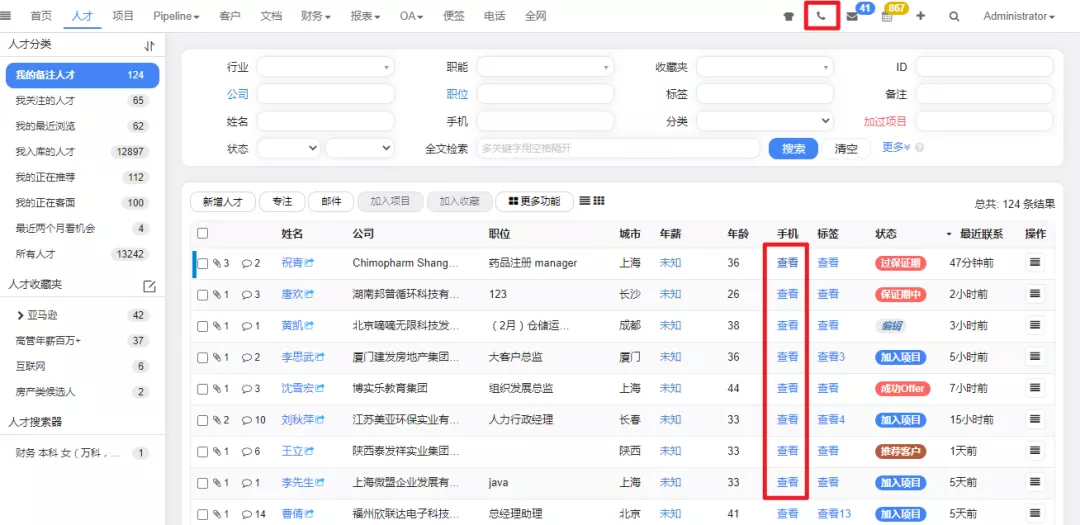Go to 首页 tab
The image size is (1080, 525).
pos(41,17)
